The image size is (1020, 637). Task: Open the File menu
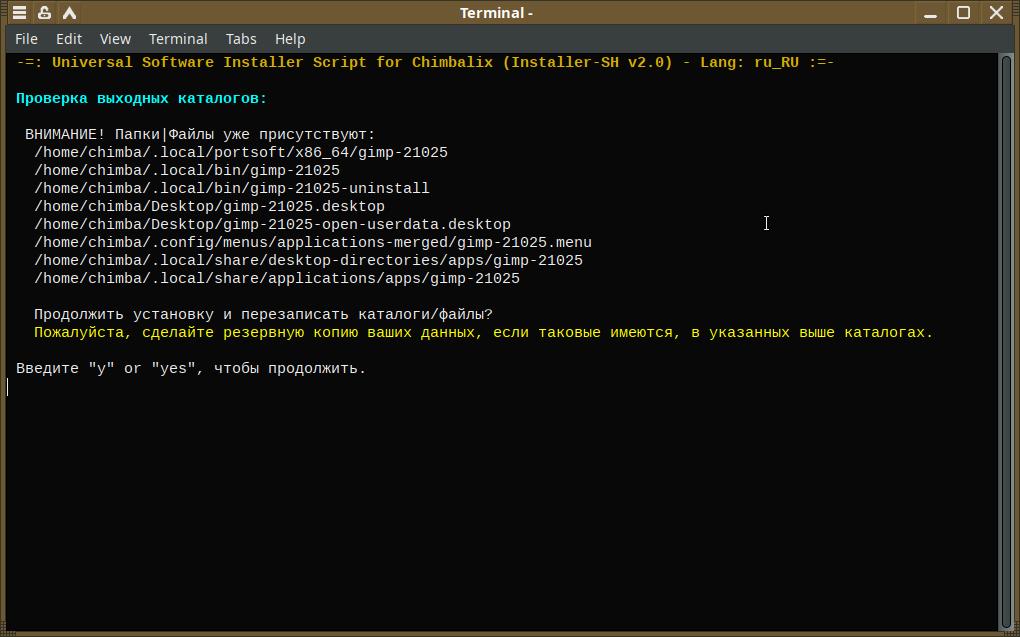26,39
